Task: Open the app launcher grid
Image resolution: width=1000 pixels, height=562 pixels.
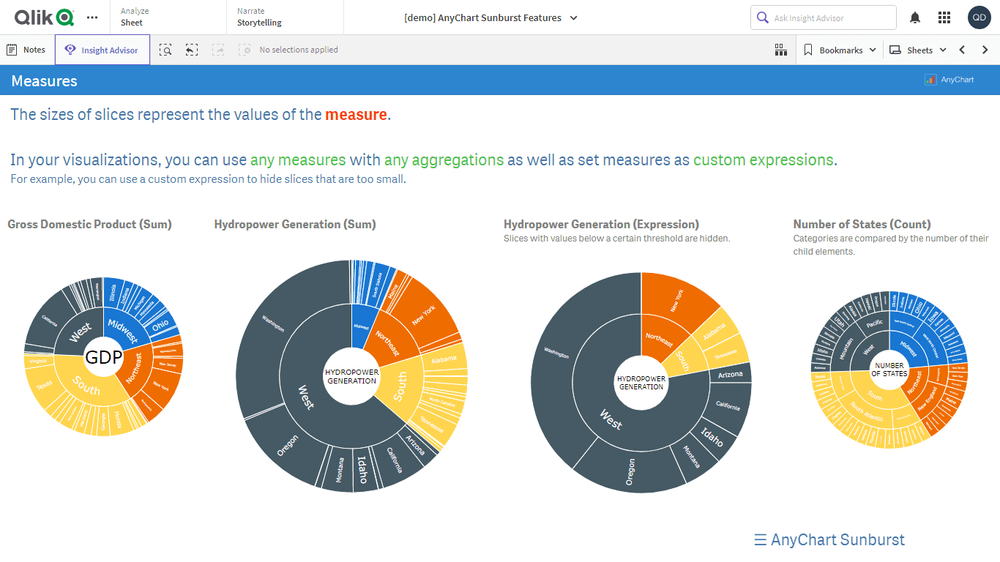Action: (x=944, y=17)
